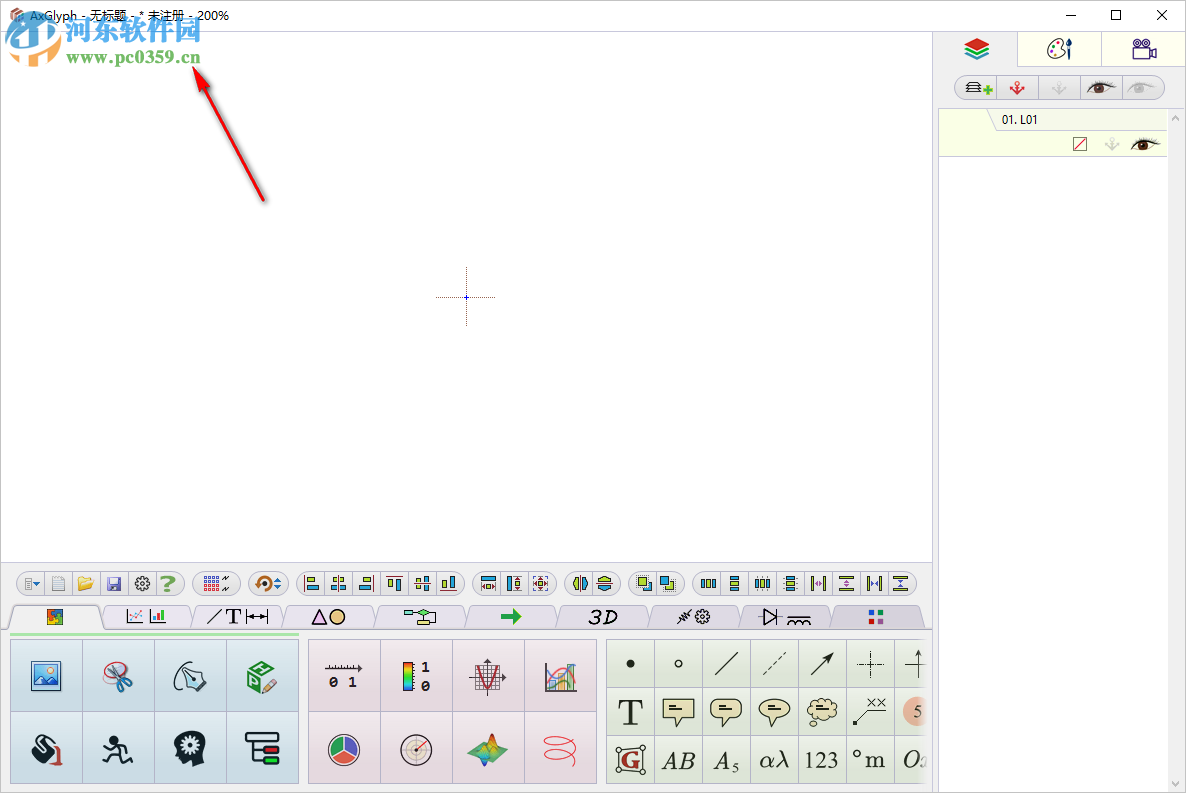Insert a number axis ruler
1186x793 pixels.
(344, 676)
